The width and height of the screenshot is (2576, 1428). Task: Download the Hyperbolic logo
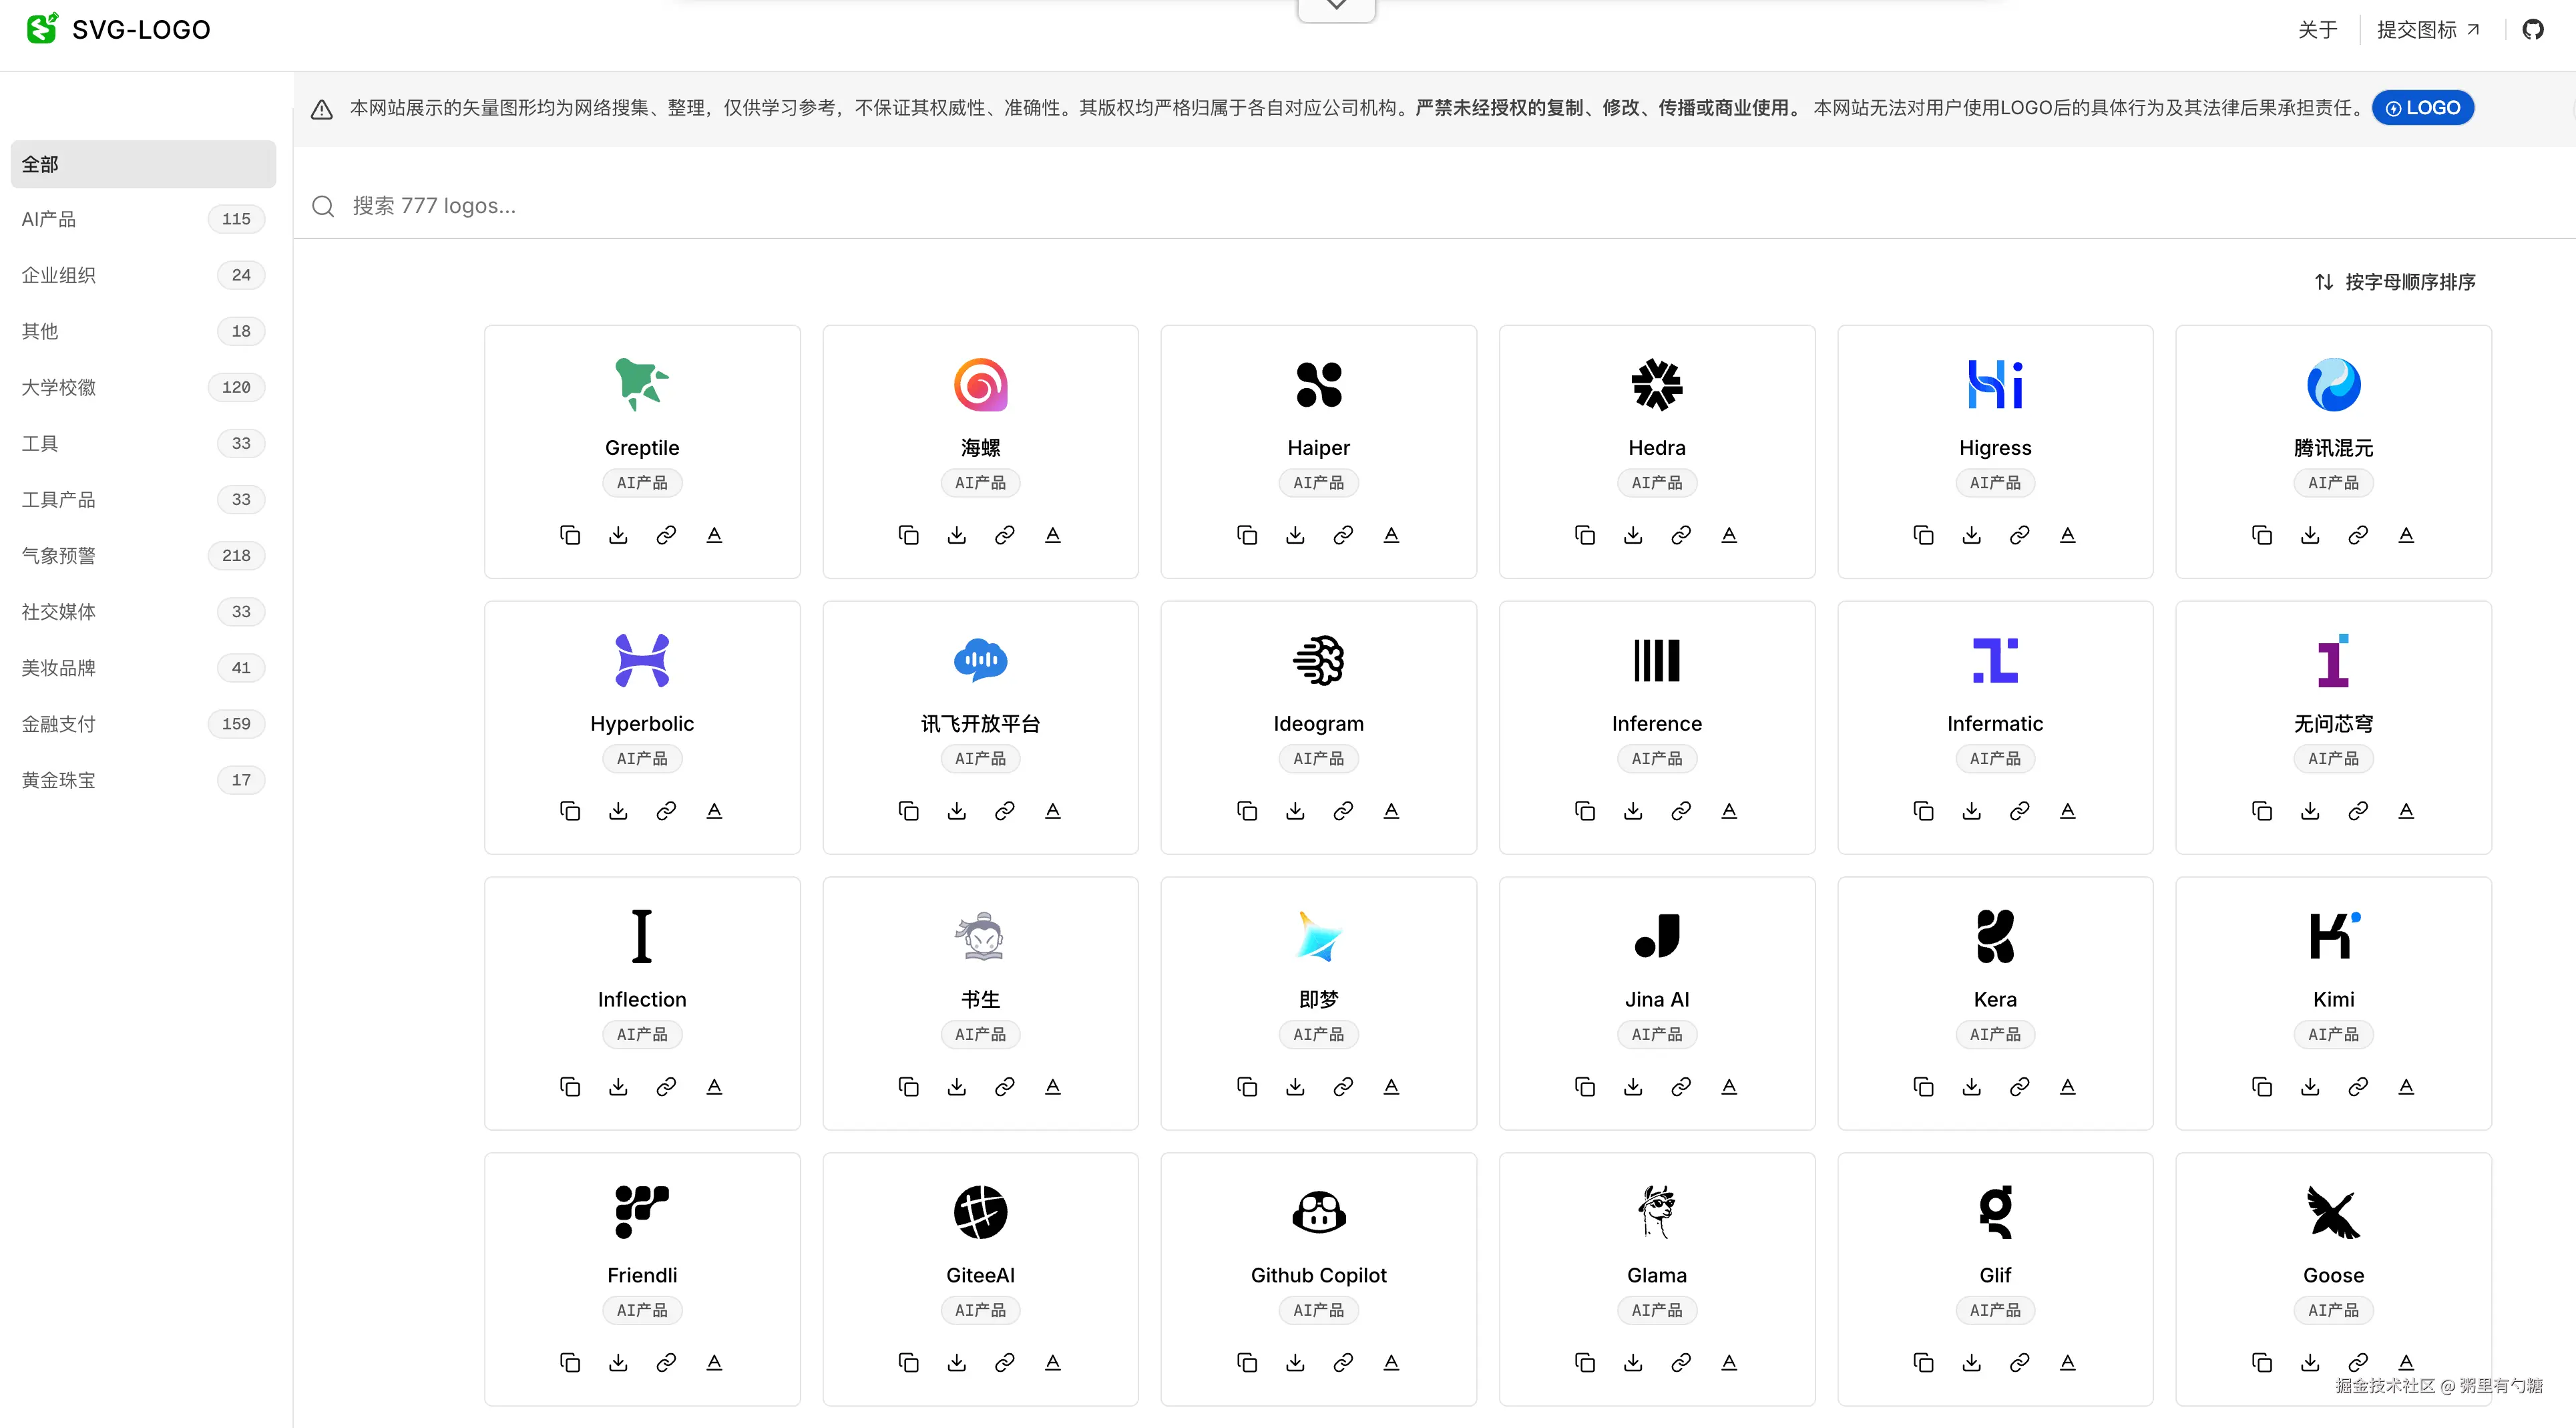[x=618, y=811]
